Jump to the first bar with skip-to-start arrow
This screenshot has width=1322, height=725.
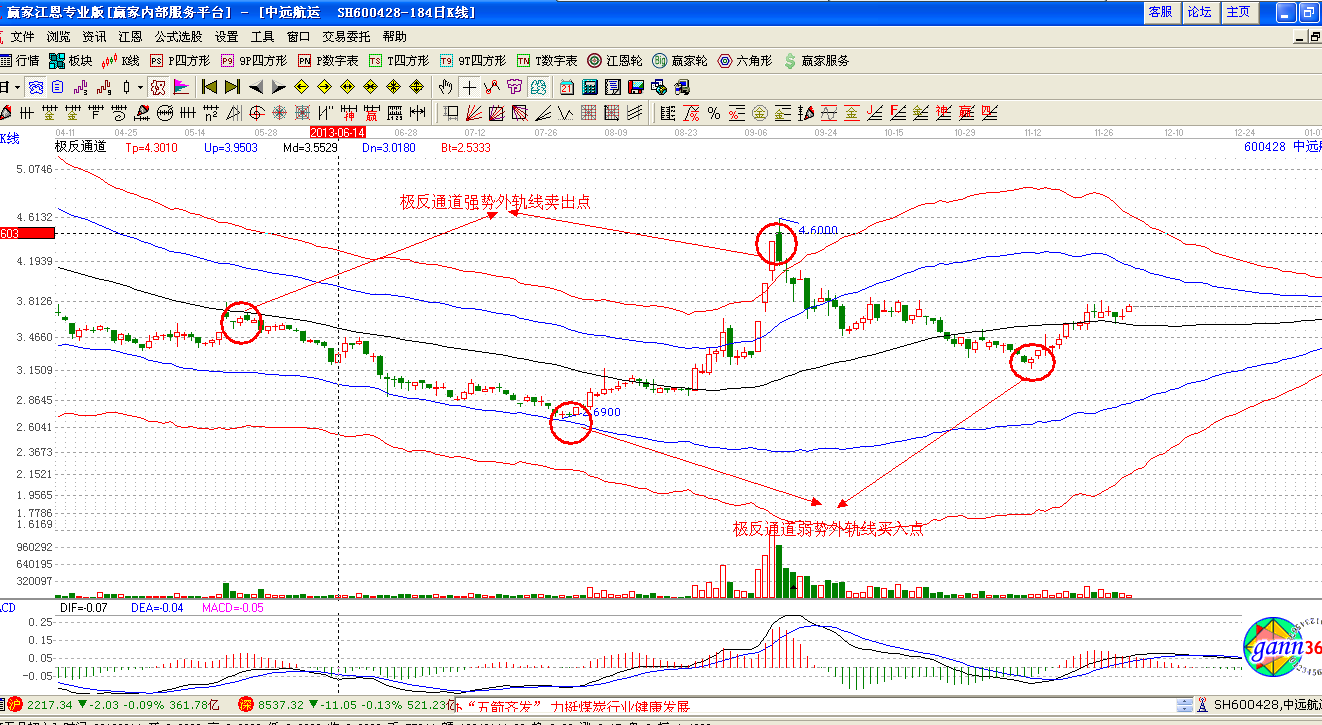coord(209,87)
